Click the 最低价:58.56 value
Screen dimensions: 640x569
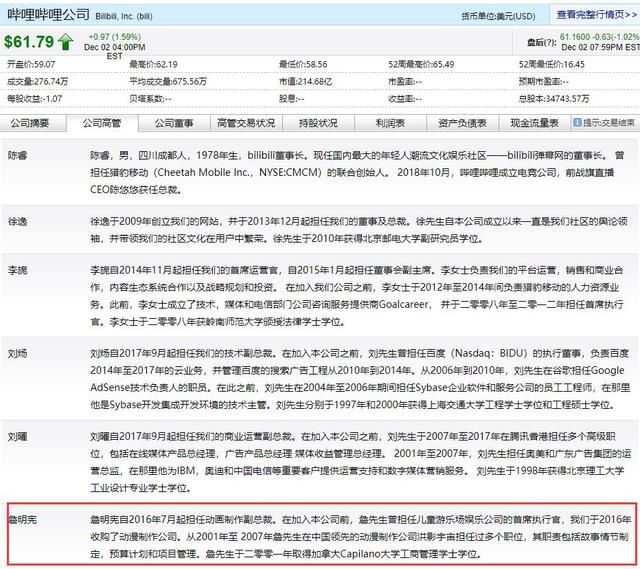click(x=303, y=64)
